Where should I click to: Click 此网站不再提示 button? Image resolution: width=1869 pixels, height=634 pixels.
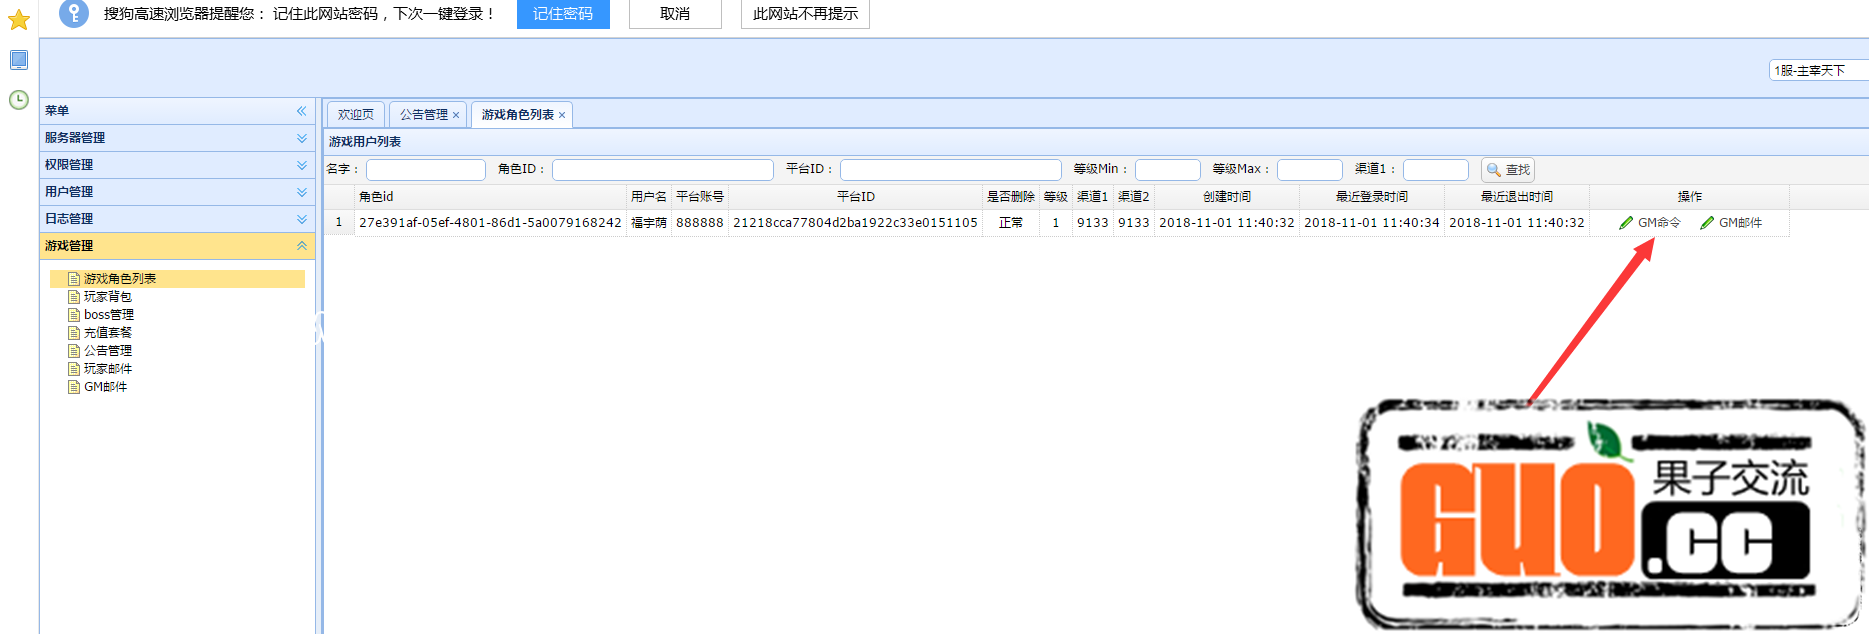805,14
